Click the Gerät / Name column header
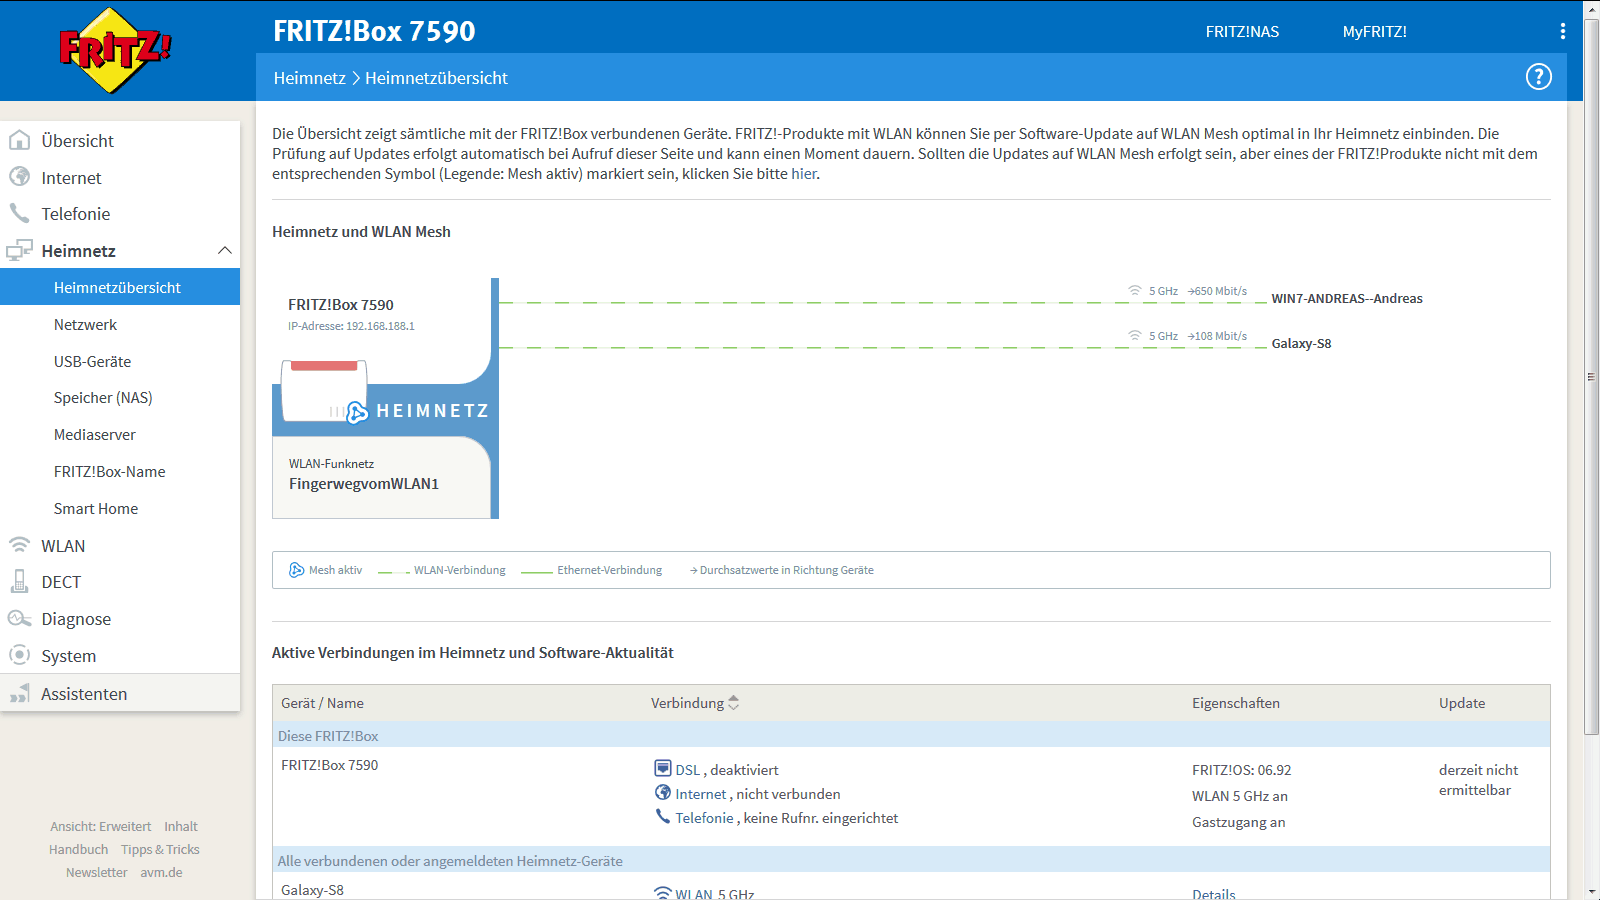 (x=322, y=703)
